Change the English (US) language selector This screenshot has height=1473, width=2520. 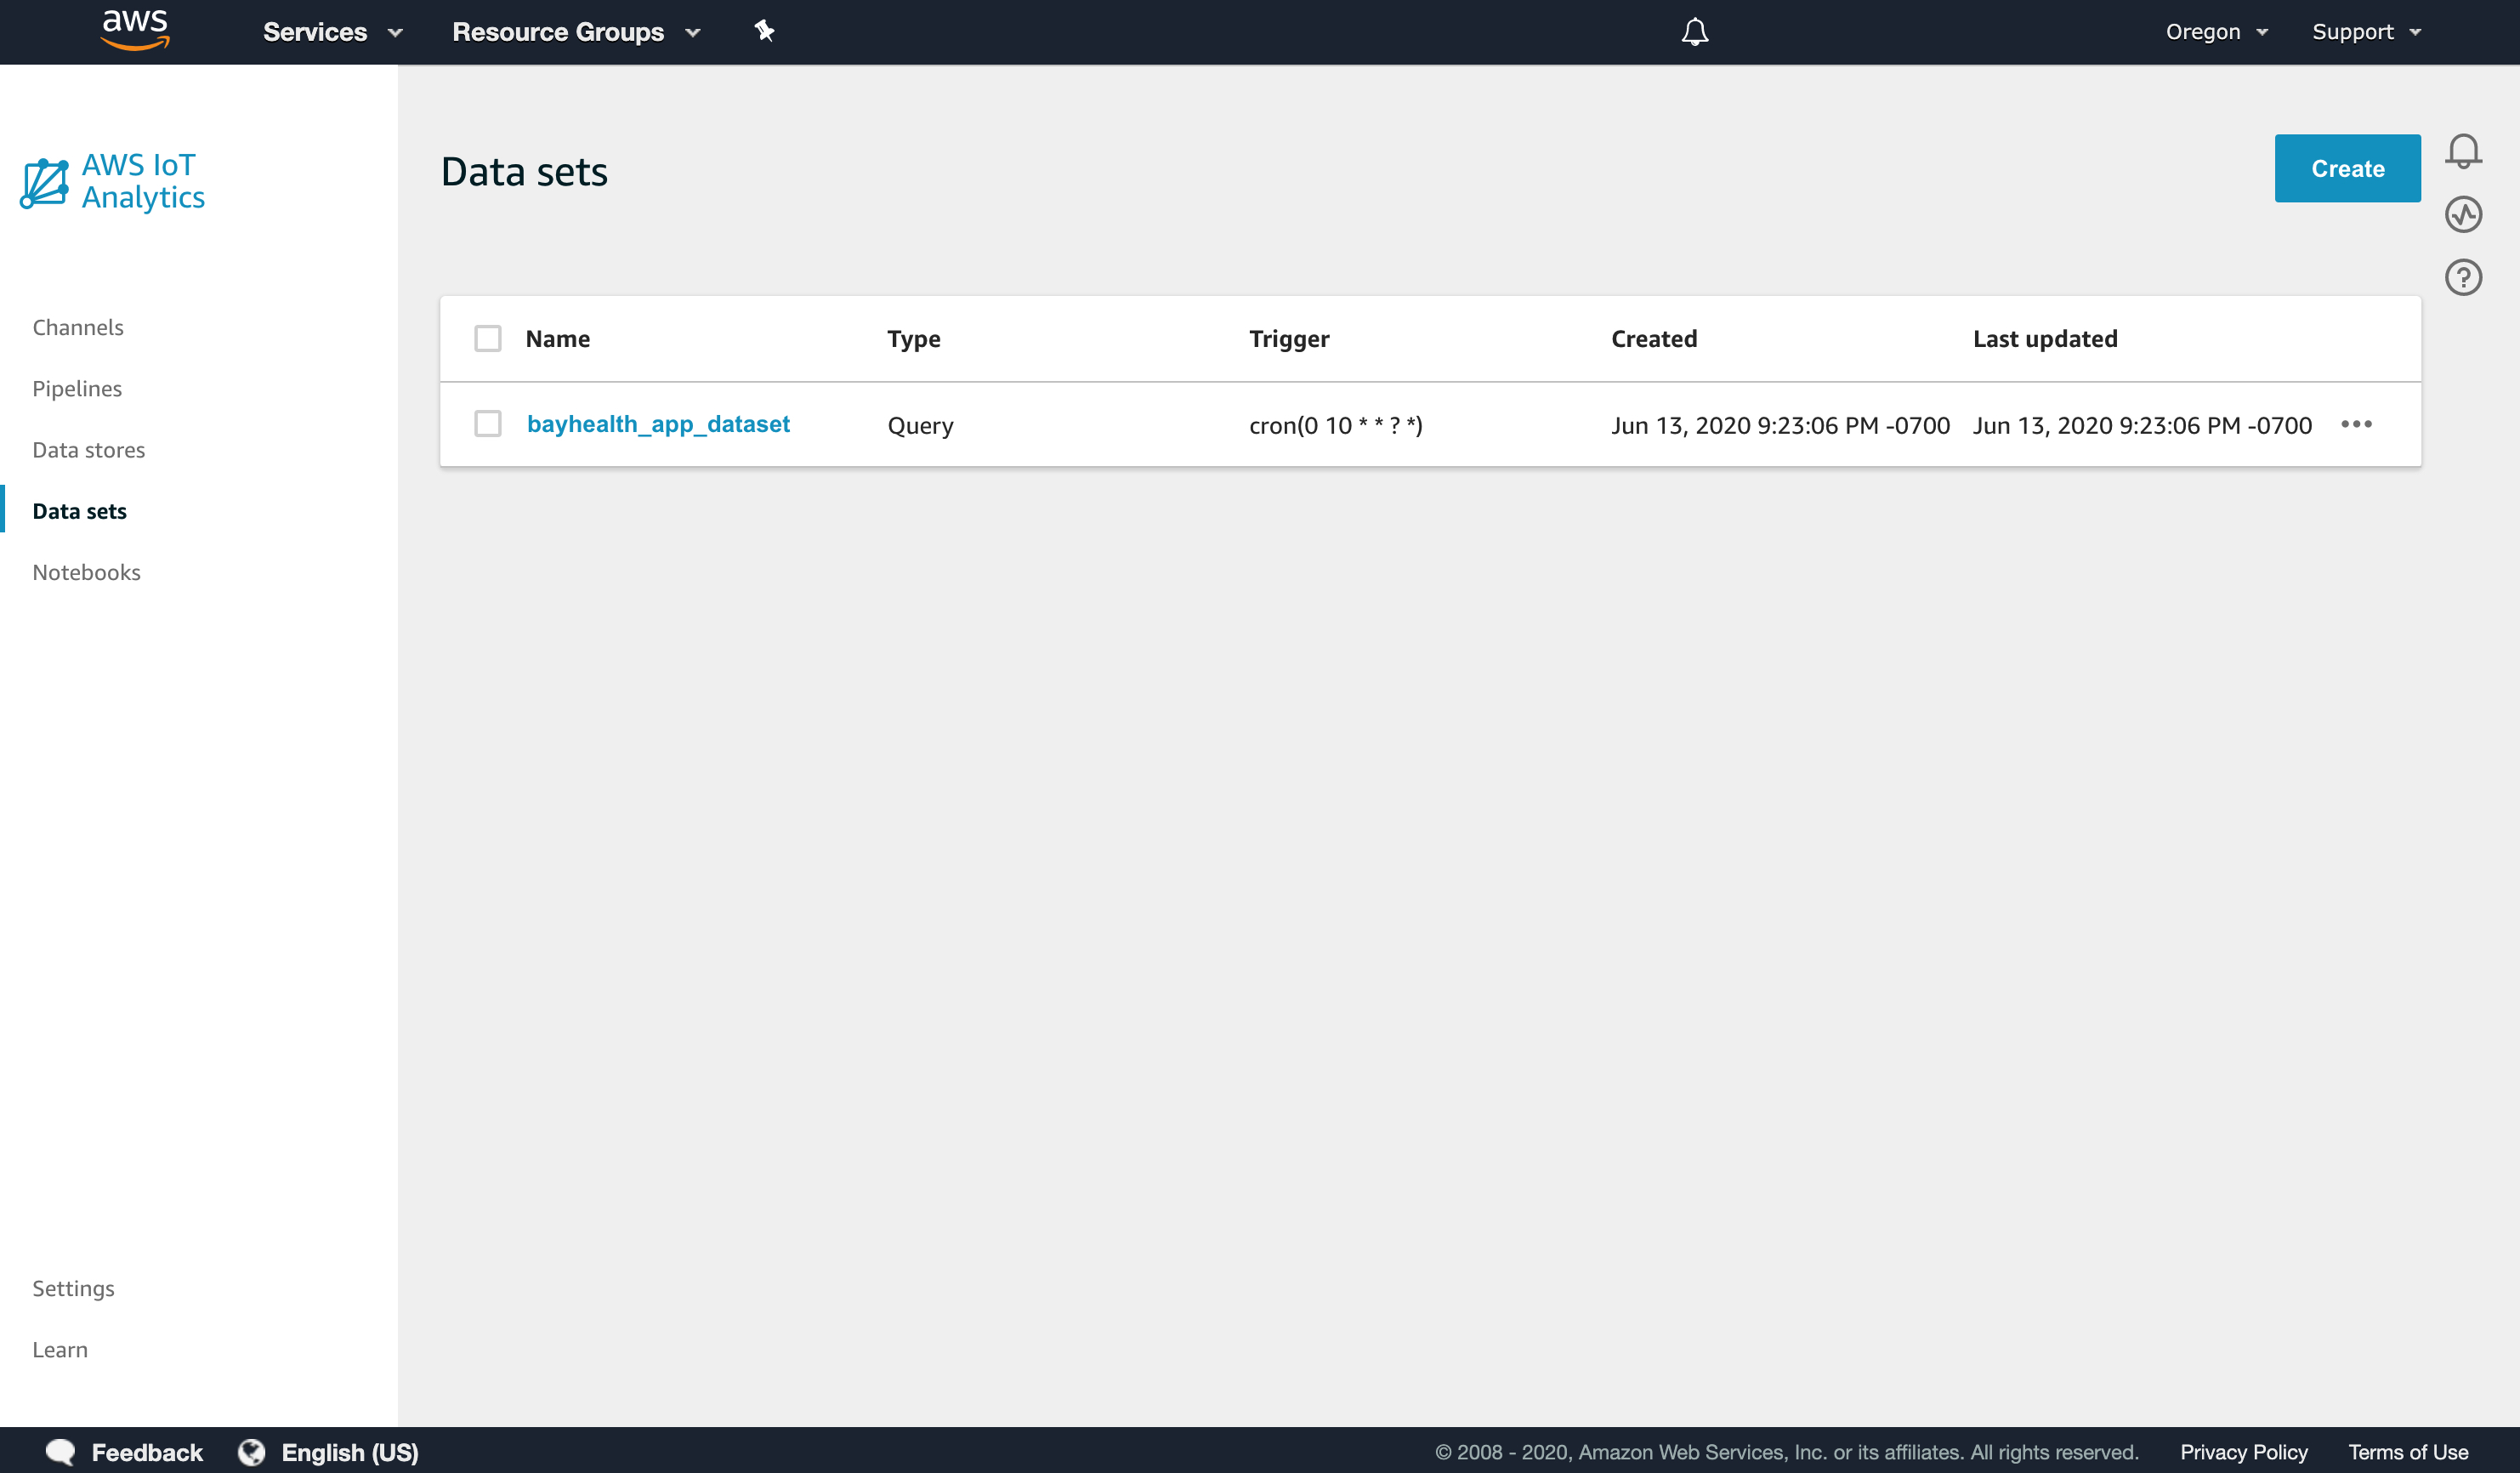pyautogui.click(x=330, y=1451)
